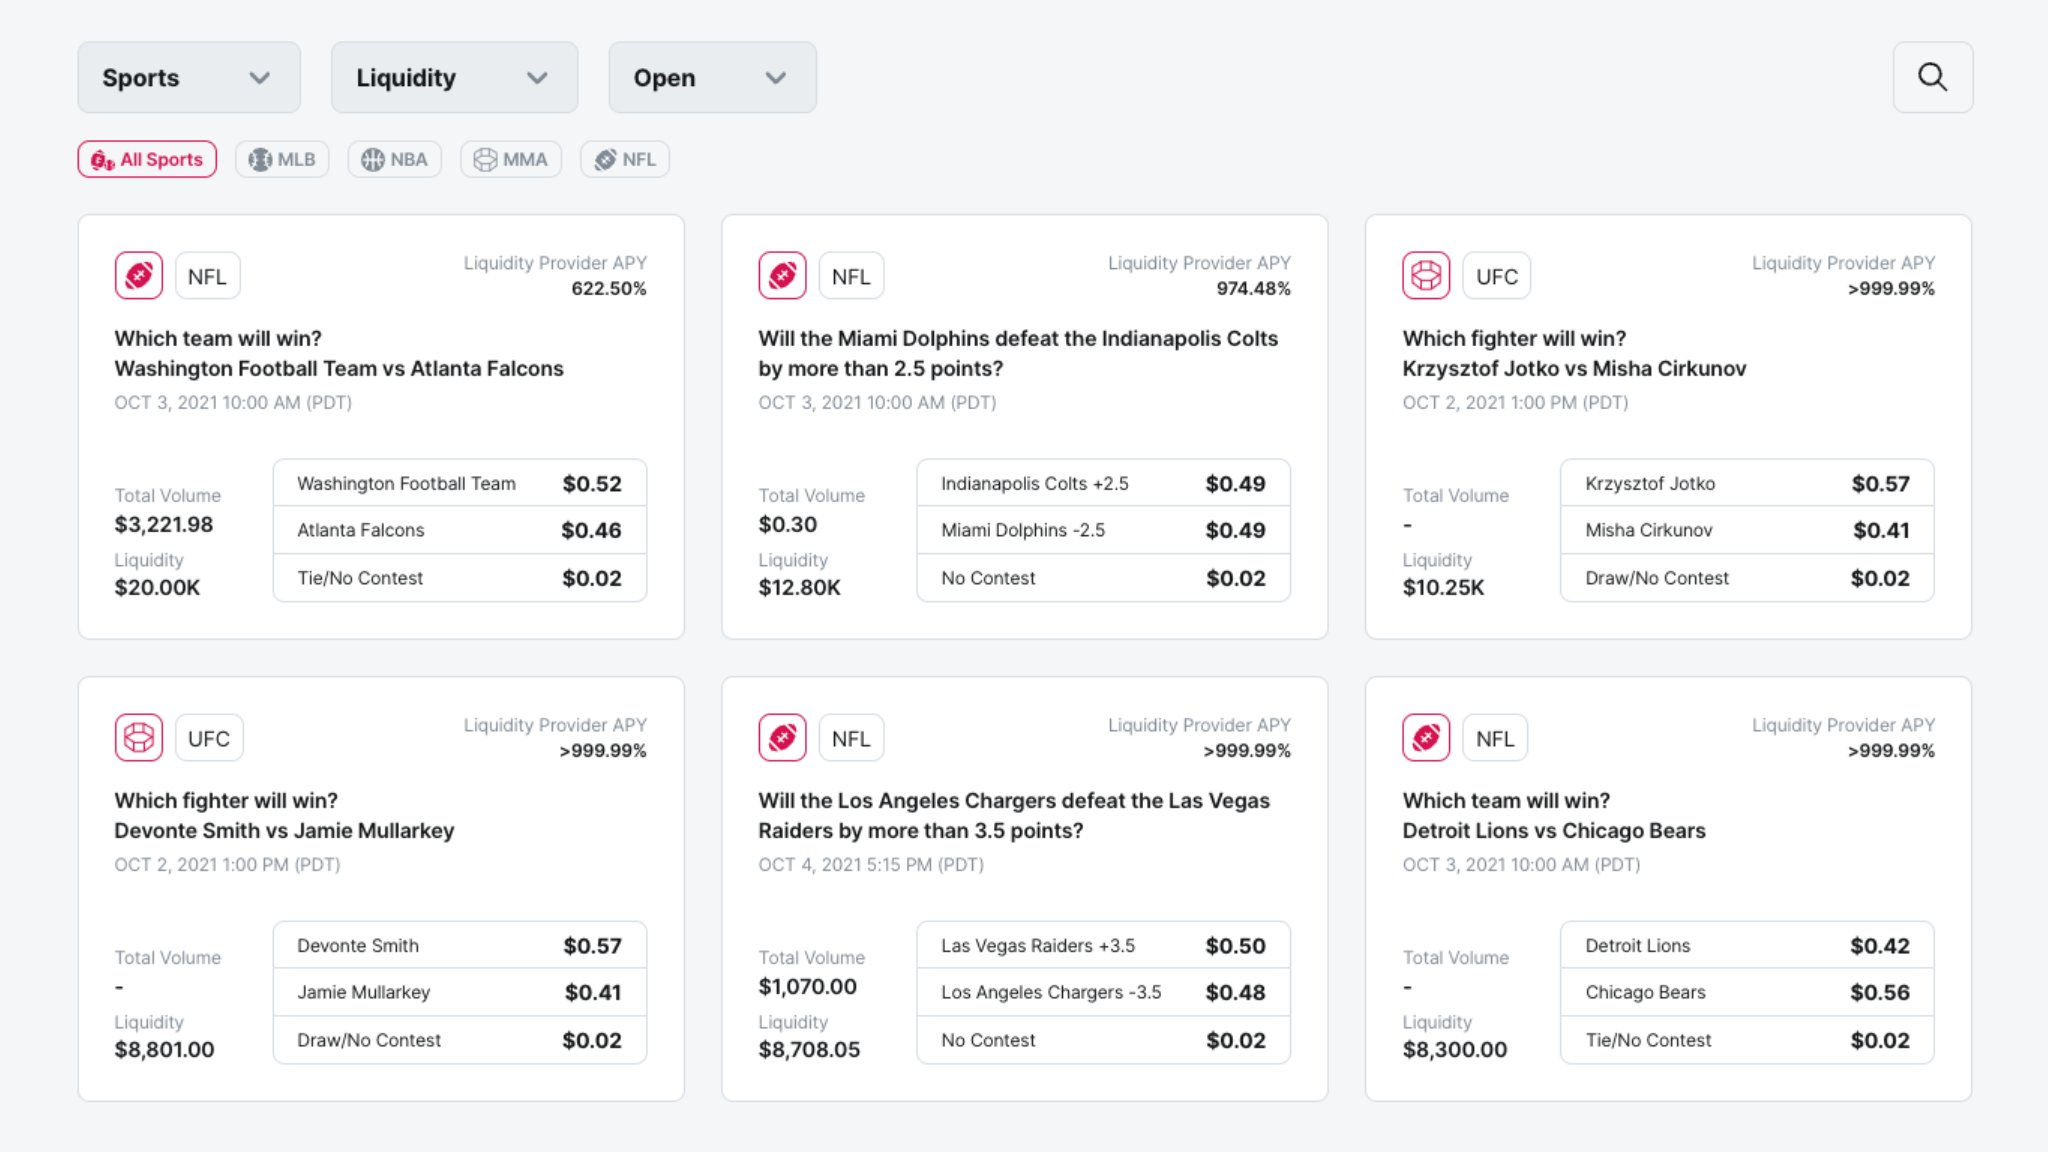Viewport: 2048px width, 1152px height.
Task: Click UFC tag on Jotko vs Cirkunov card
Action: (x=1497, y=276)
